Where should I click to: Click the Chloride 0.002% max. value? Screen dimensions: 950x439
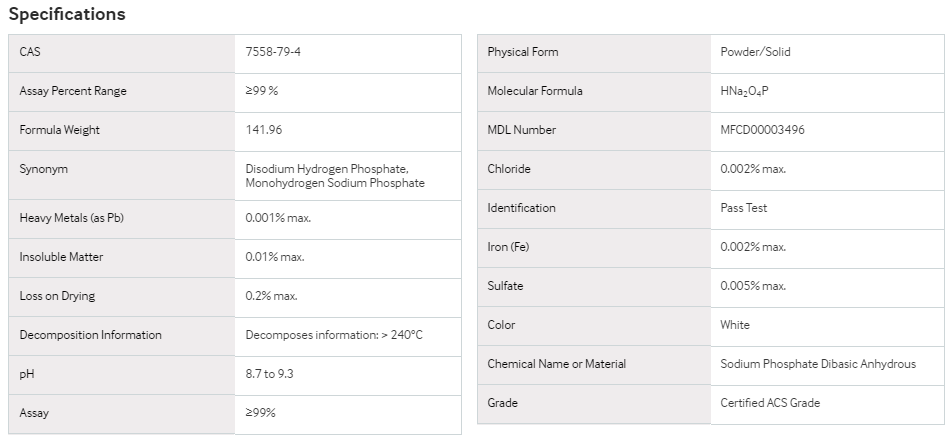click(x=753, y=169)
